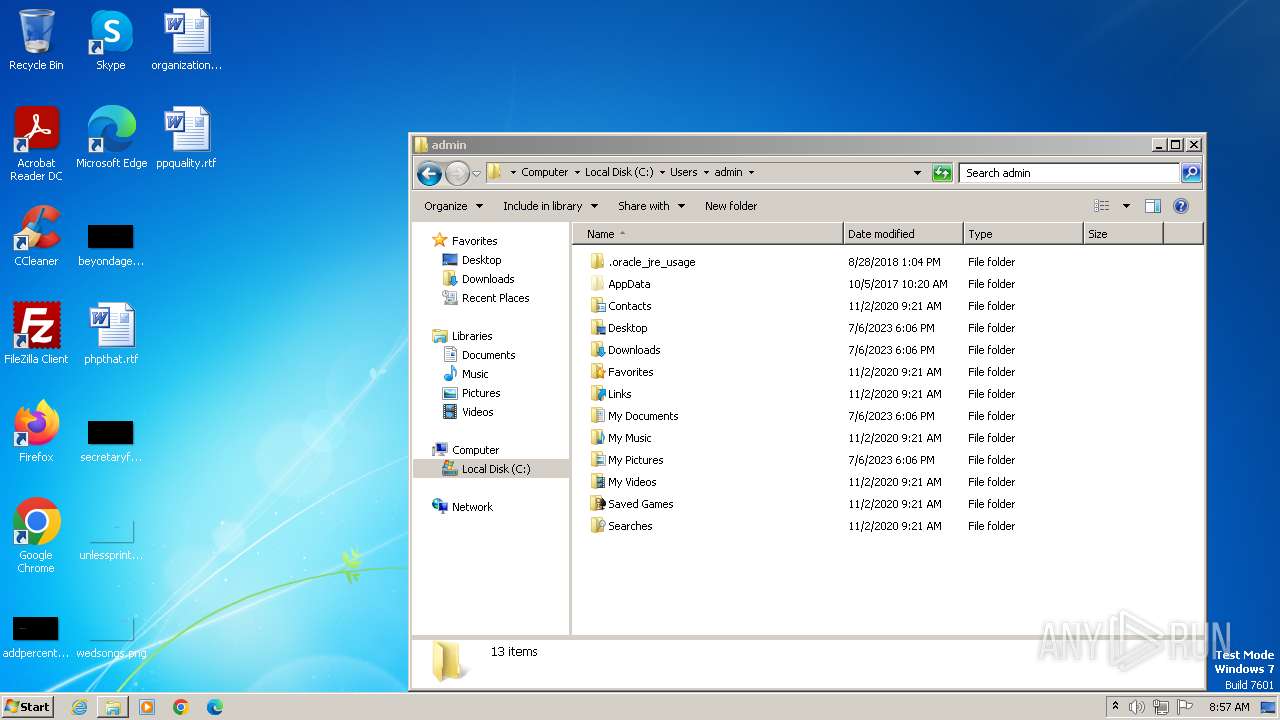Select the phpthat.rtf desktop file
The width and height of the screenshot is (1280, 720).
click(111, 334)
